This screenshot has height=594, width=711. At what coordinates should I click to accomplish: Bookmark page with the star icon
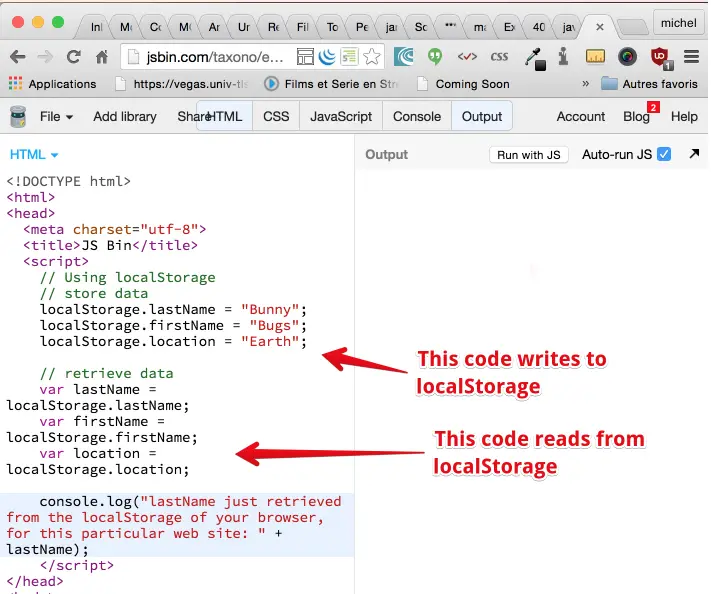click(371, 57)
